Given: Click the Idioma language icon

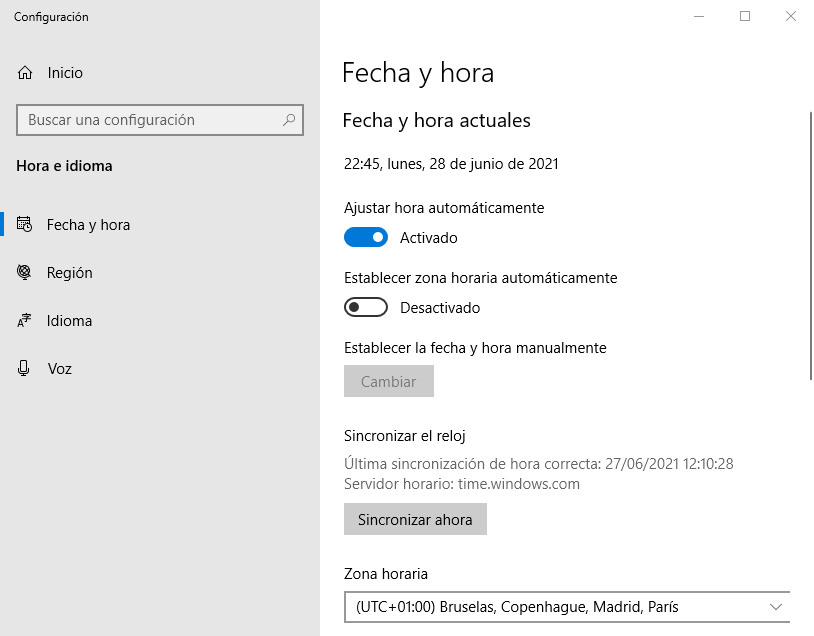Looking at the screenshot, I should (x=25, y=321).
